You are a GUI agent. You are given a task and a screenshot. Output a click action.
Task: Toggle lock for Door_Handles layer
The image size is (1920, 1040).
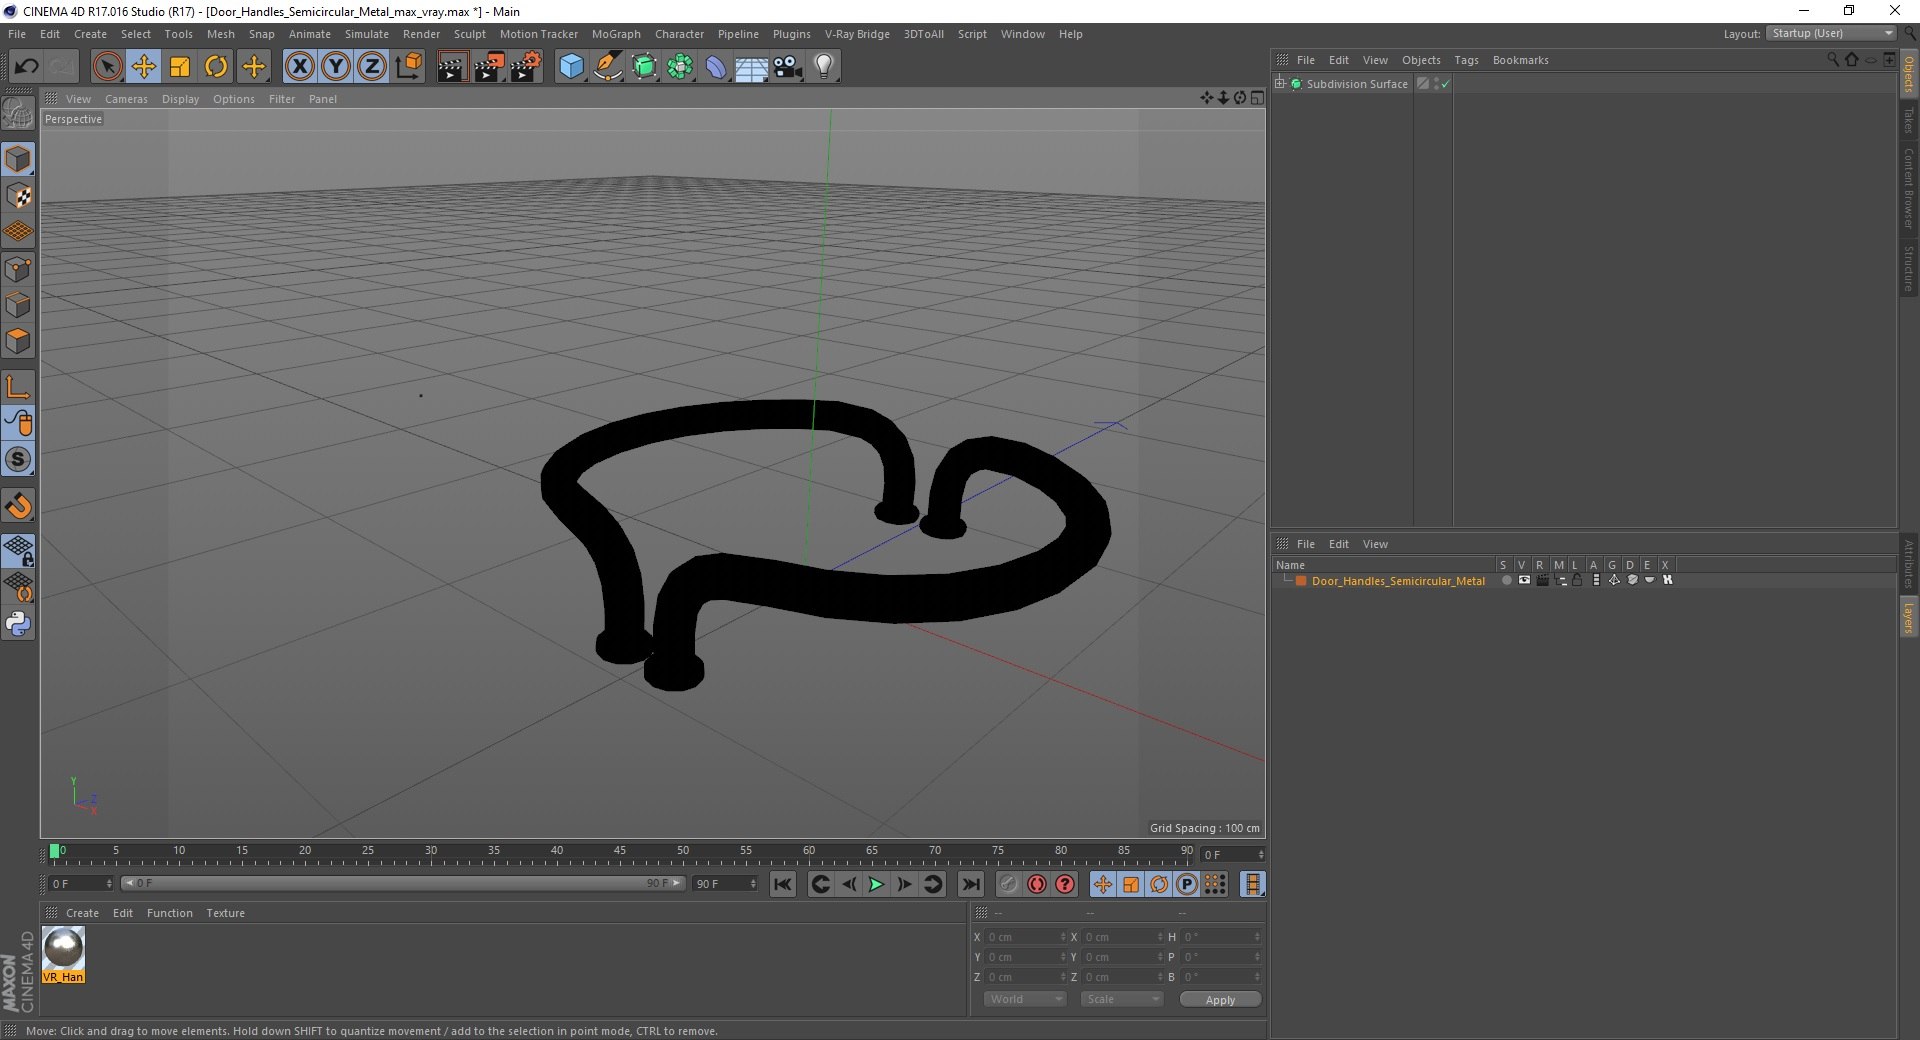[1577, 580]
